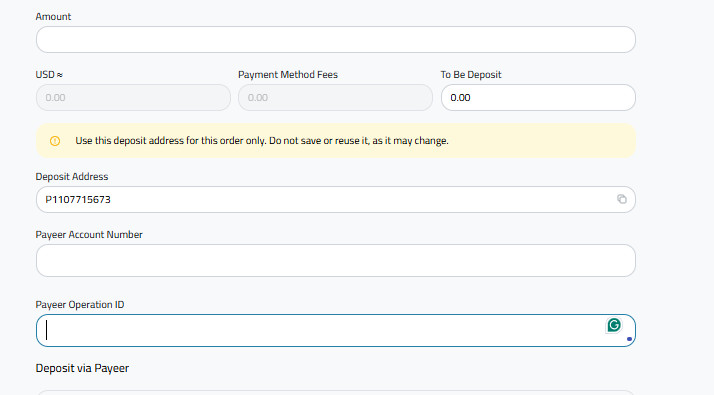Select the Deposit Address field text P1107715673

78,200
